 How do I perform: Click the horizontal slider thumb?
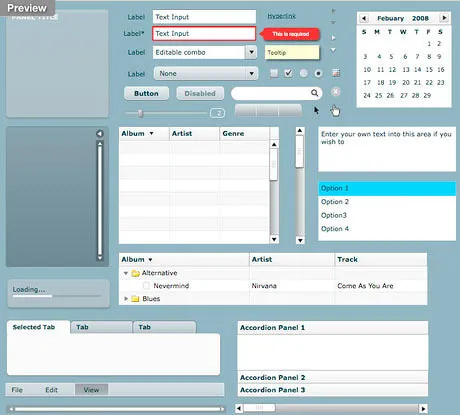[x=141, y=113]
